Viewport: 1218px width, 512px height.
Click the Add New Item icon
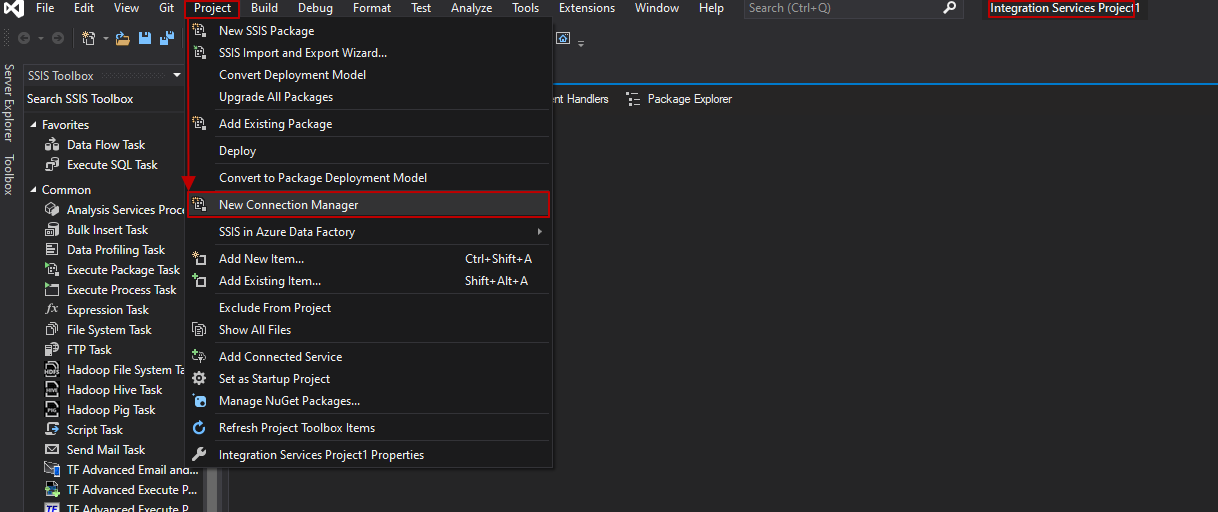198,259
